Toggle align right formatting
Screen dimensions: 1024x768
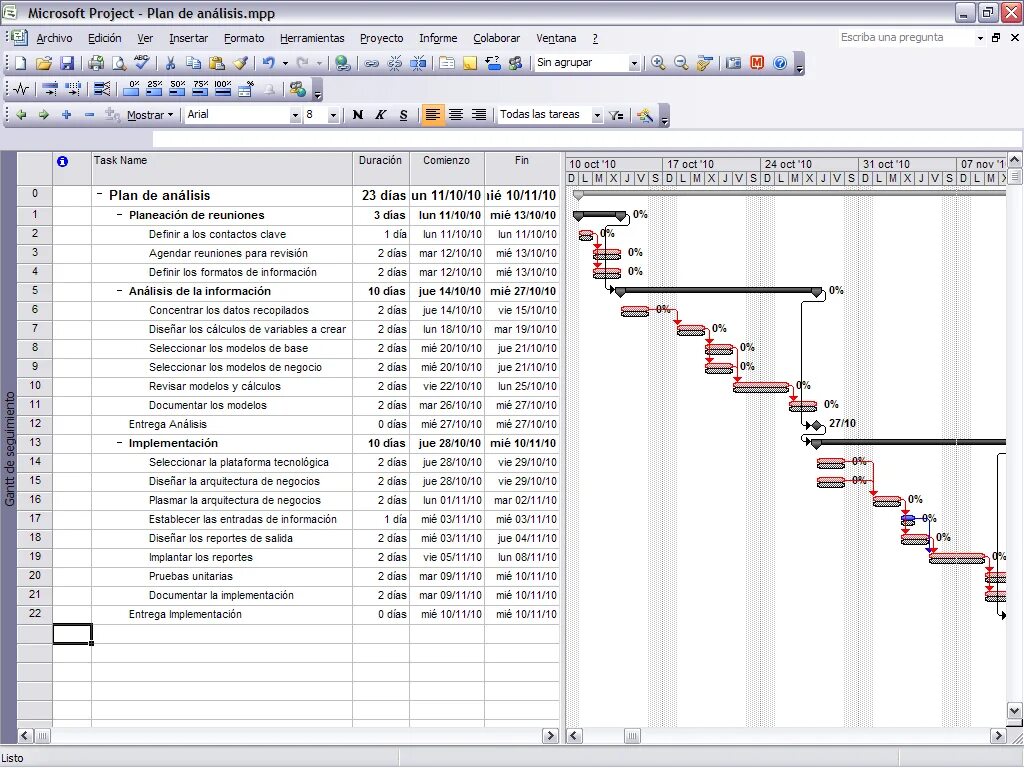coord(479,115)
